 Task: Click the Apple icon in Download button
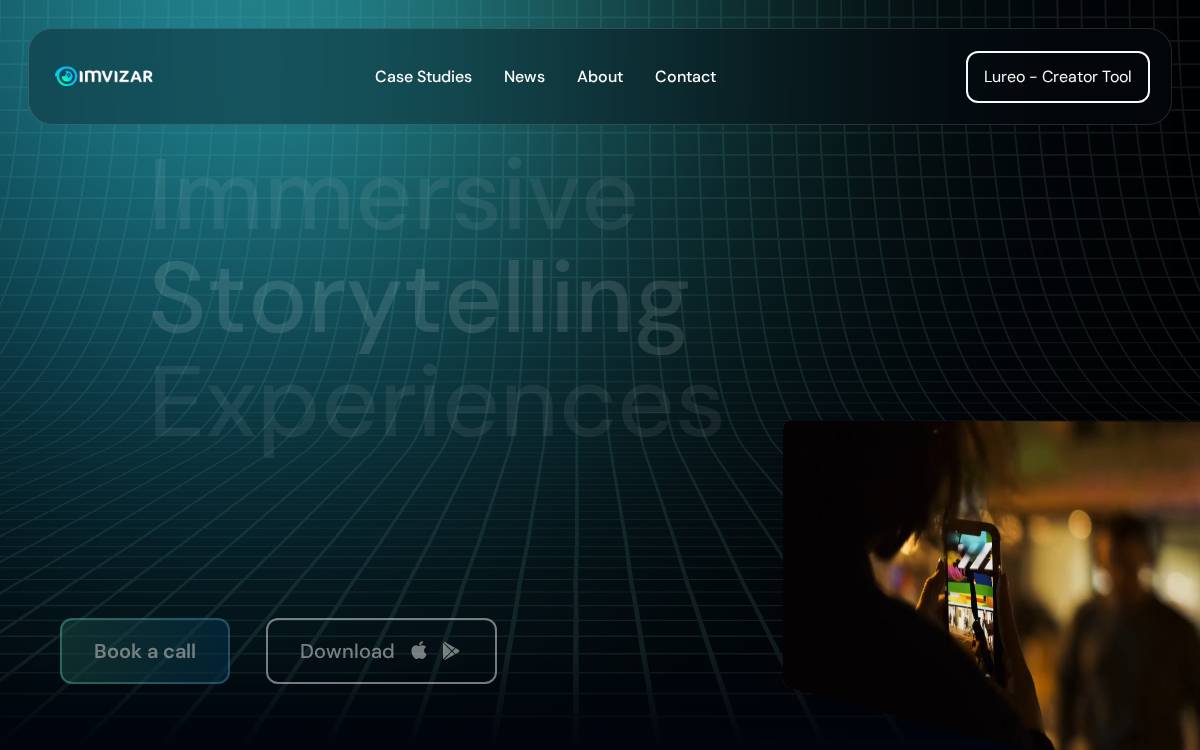coord(419,650)
